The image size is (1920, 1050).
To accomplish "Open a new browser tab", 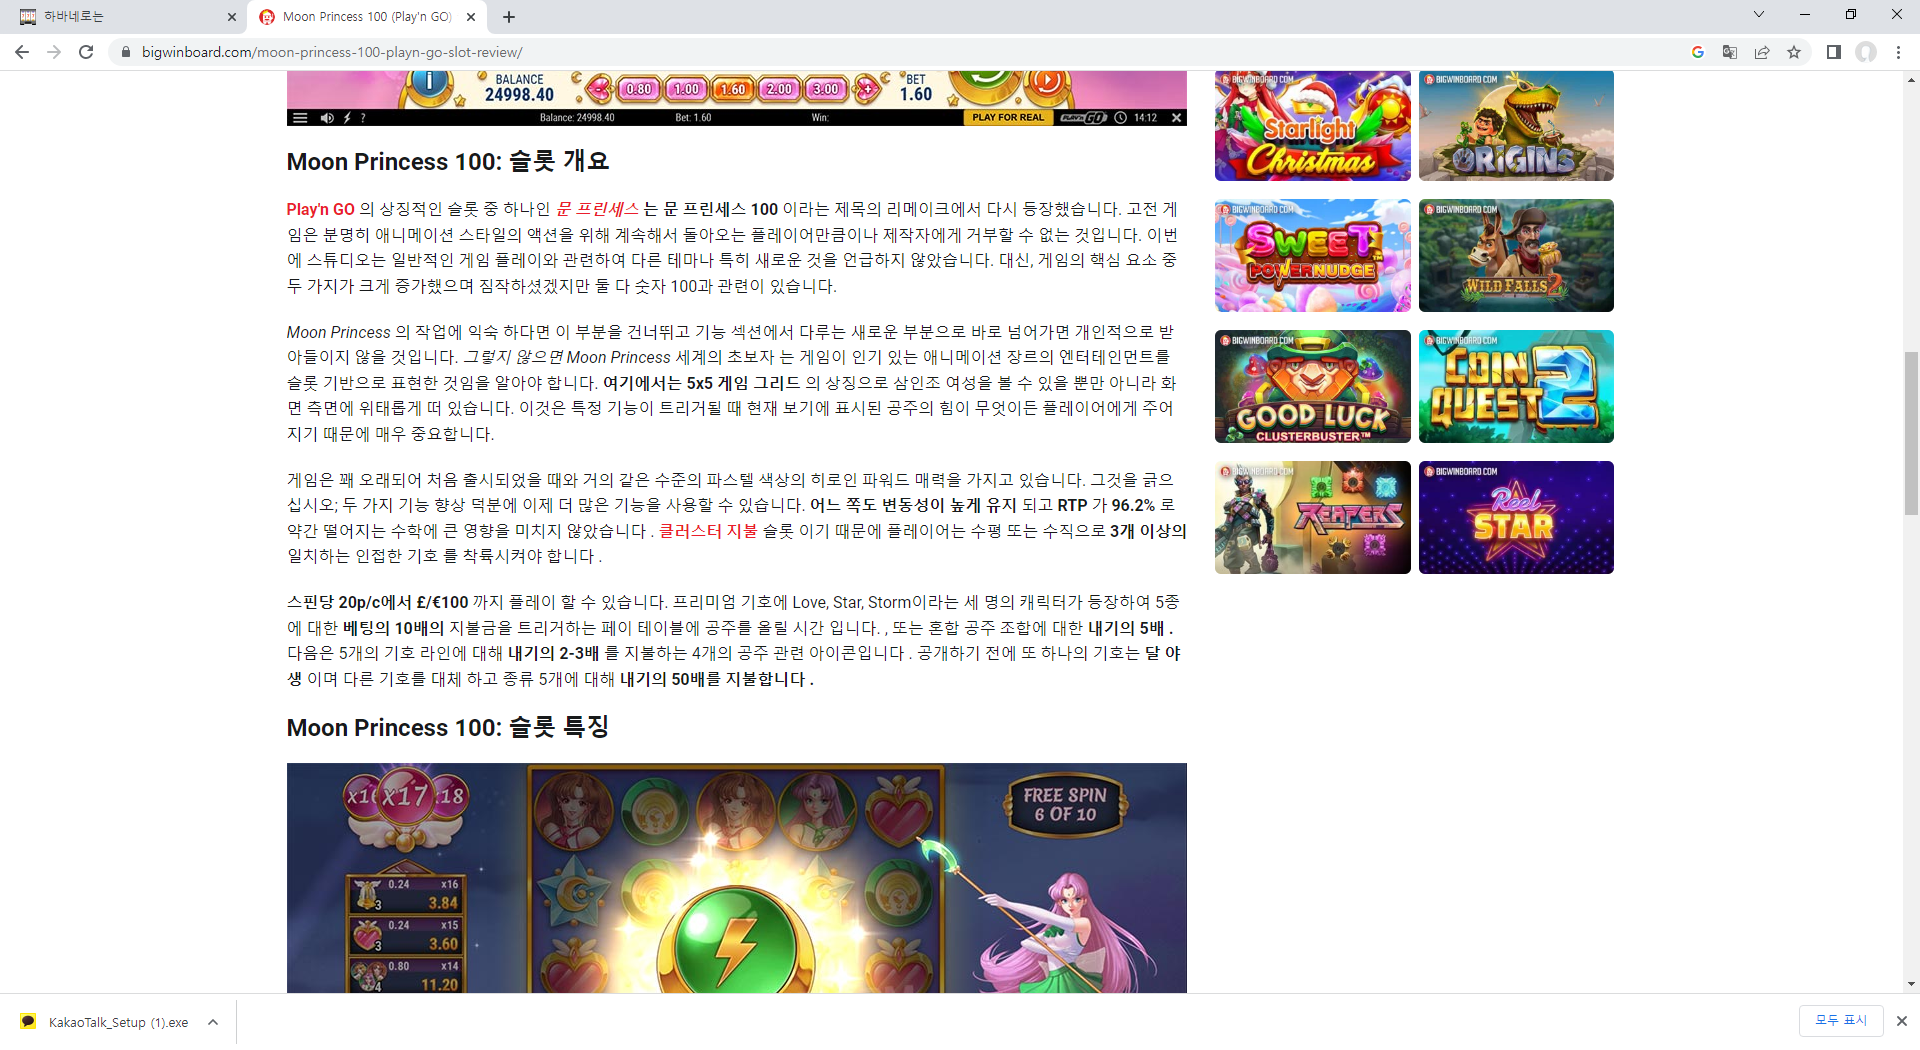I will pos(509,17).
